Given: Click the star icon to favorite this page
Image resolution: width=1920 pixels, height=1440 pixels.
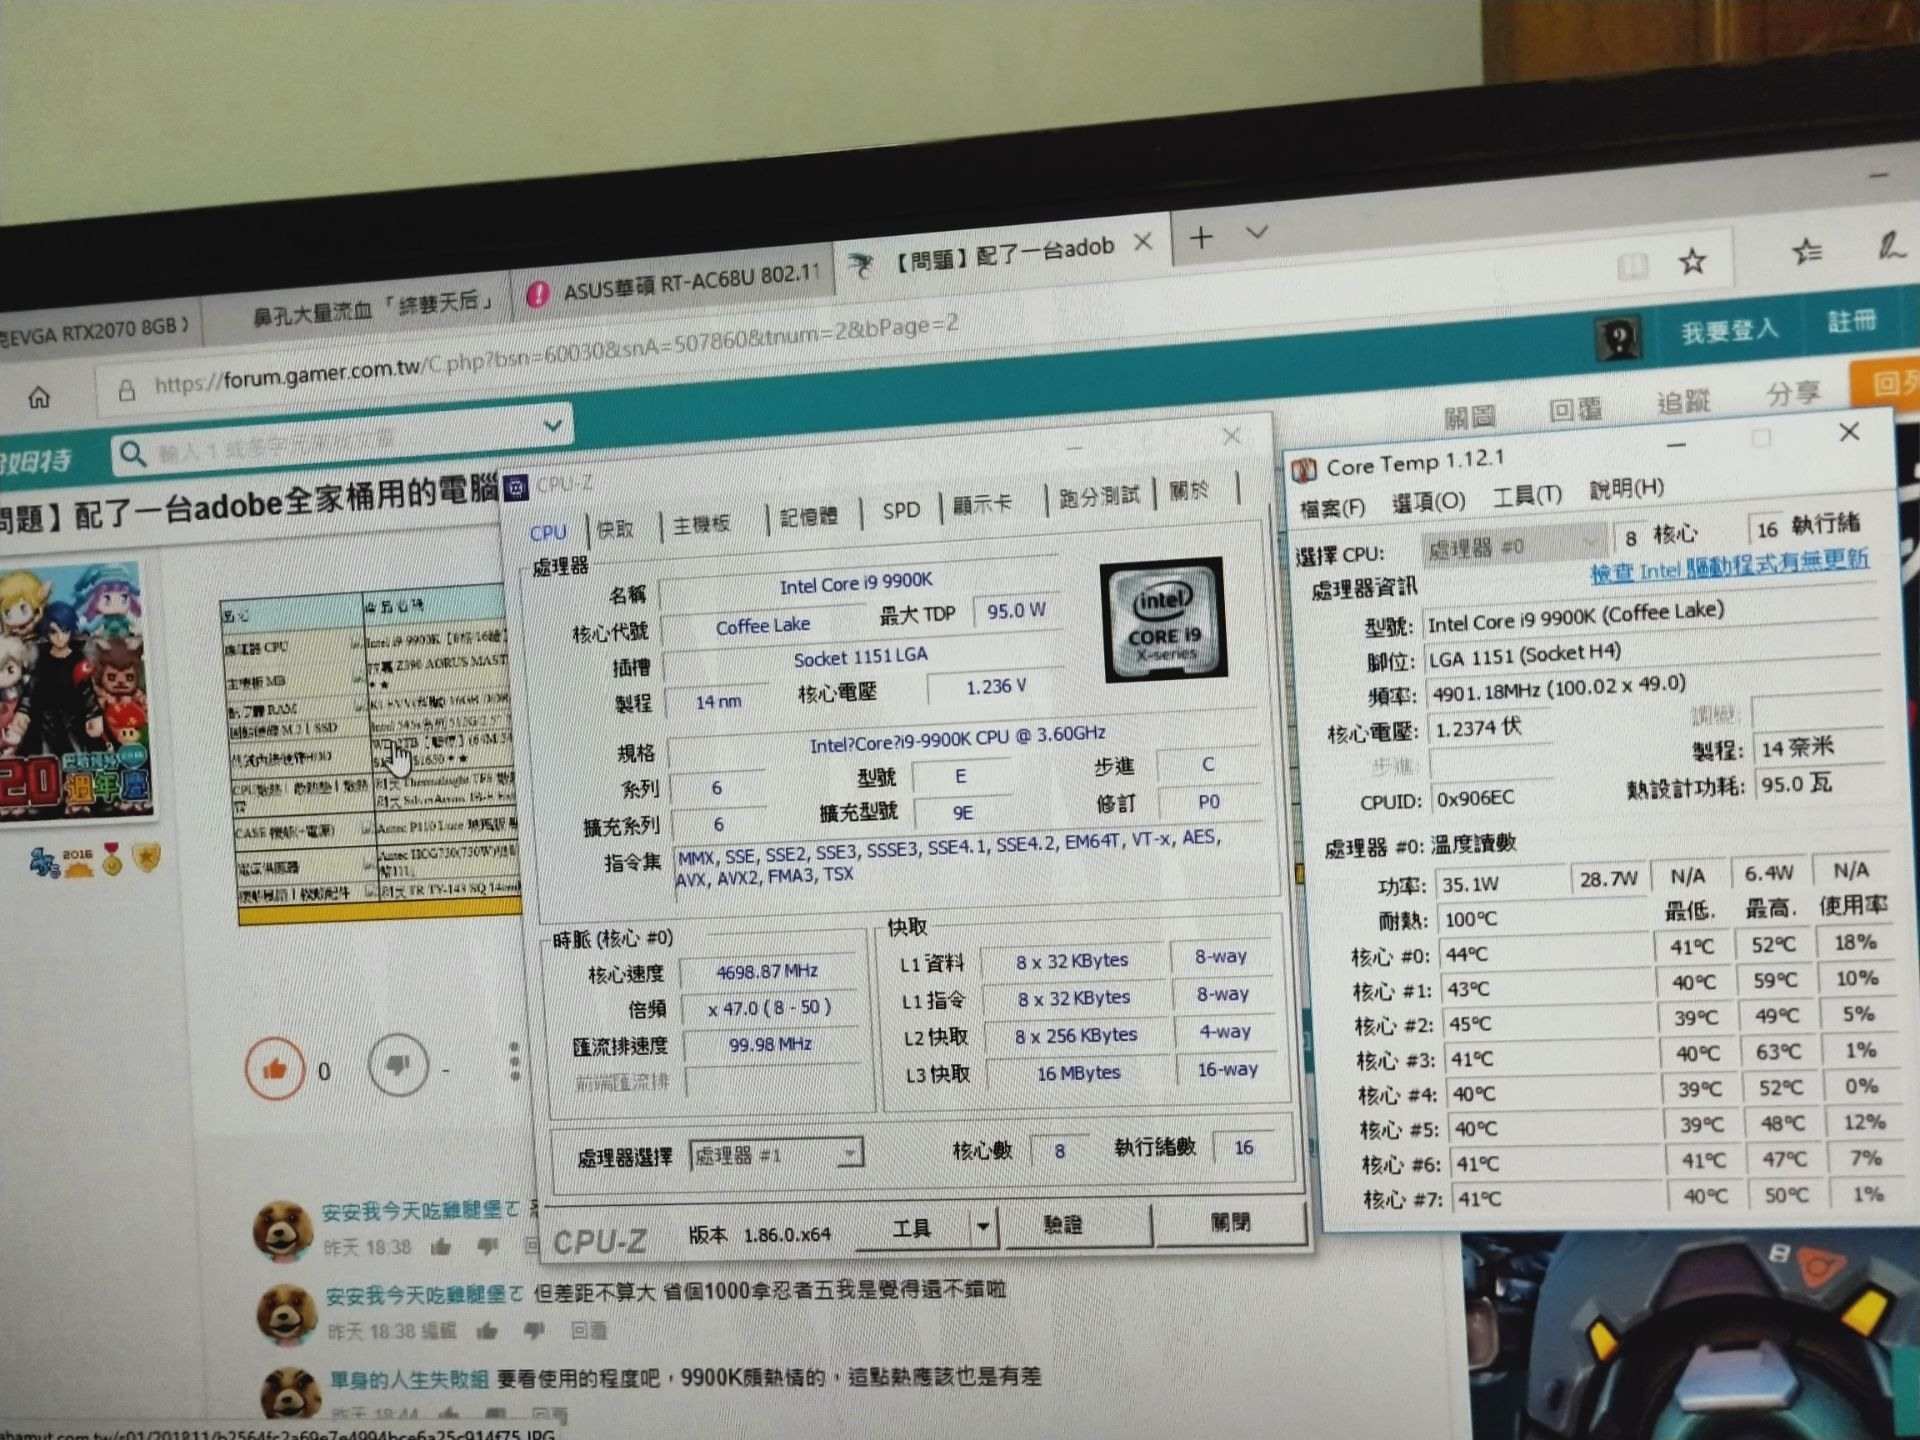Looking at the screenshot, I should [x=1692, y=261].
